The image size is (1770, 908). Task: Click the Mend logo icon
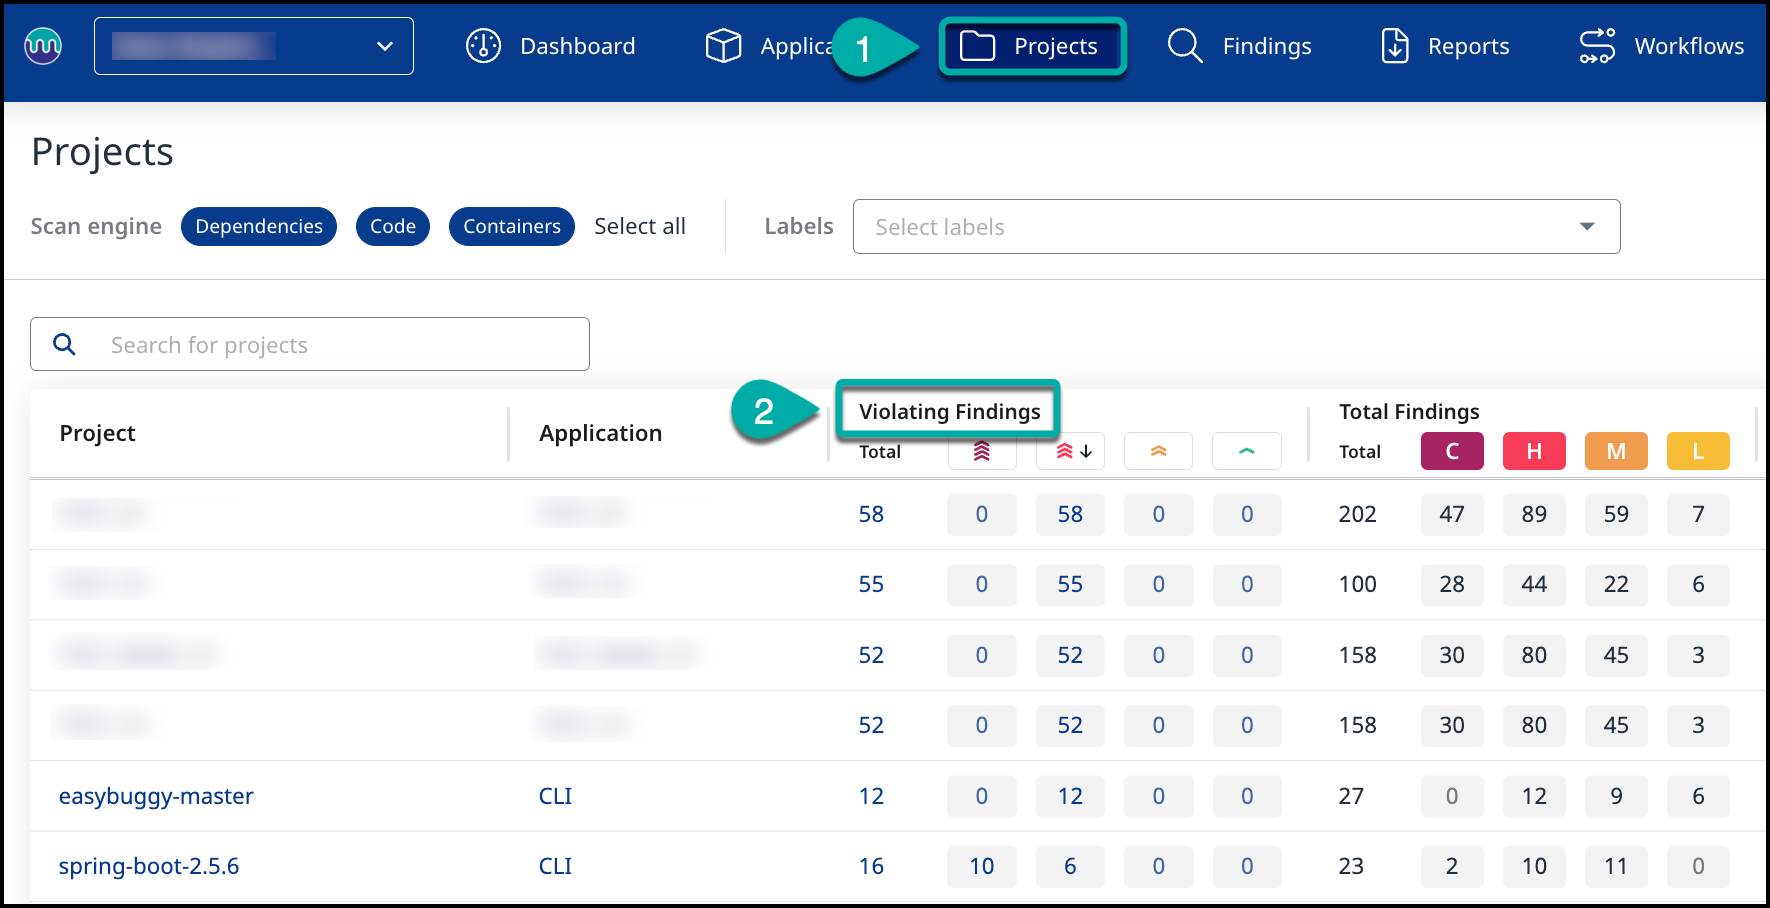(x=43, y=46)
